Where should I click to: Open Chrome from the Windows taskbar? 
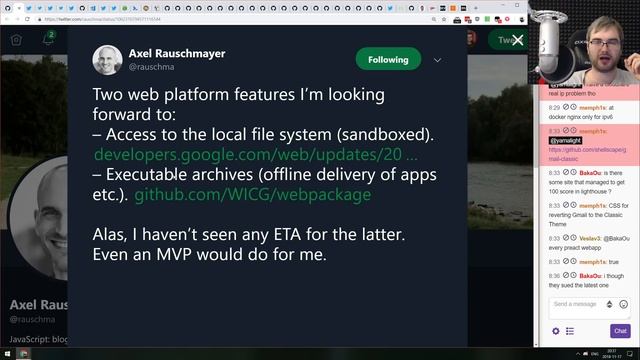24,353
